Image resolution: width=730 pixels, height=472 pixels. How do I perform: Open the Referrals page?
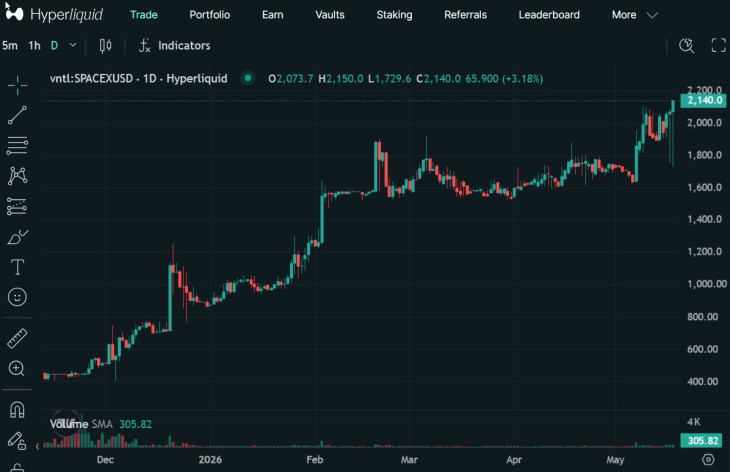click(465, 15)
